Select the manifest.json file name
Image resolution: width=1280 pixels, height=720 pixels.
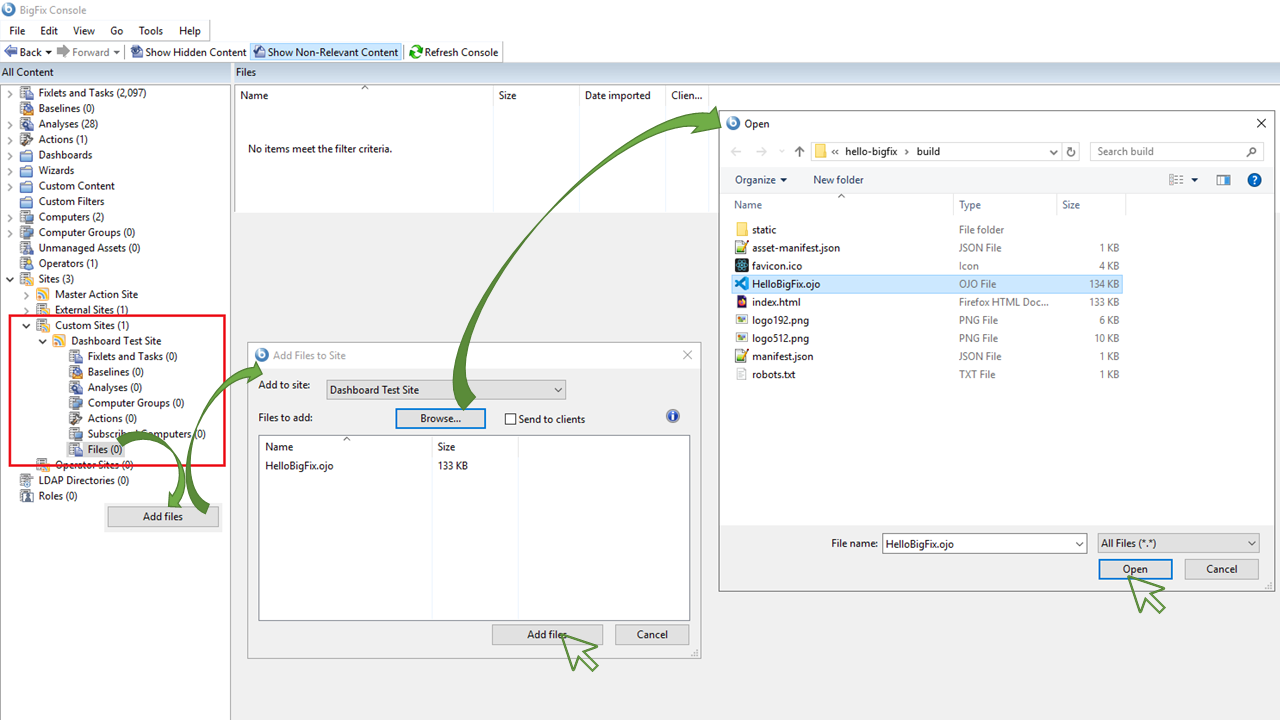[782, 356]
